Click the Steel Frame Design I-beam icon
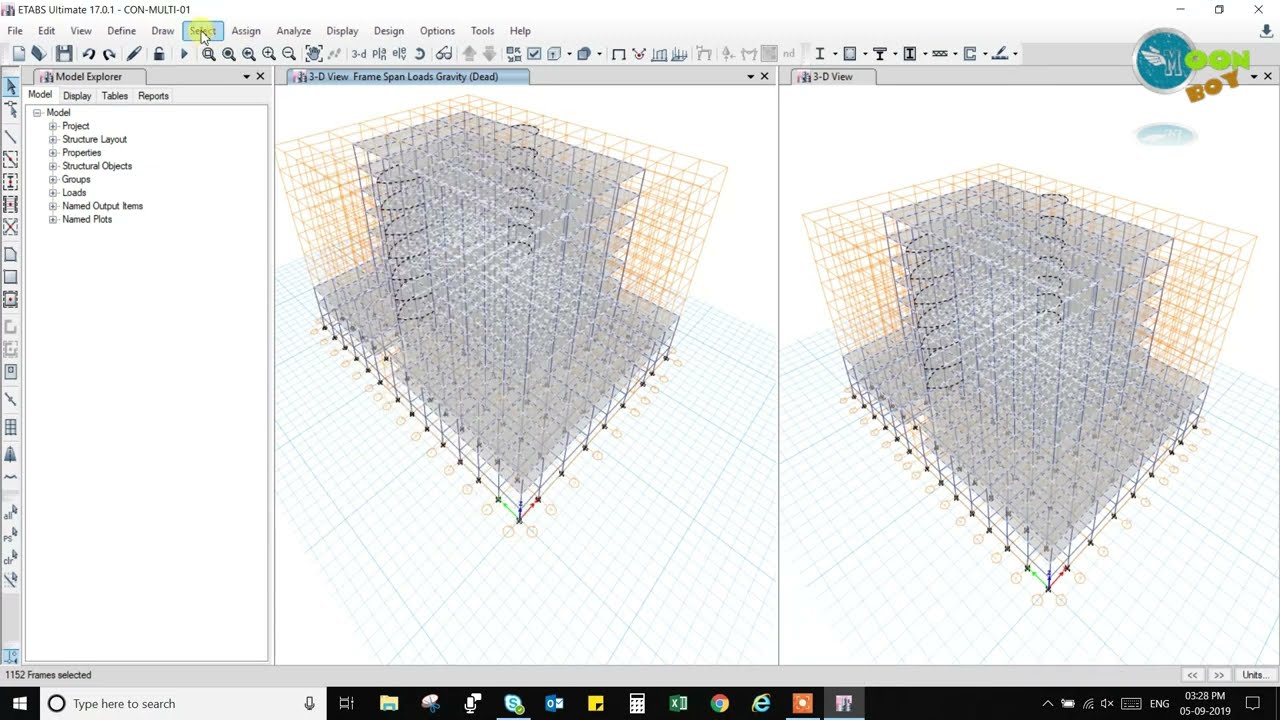 coord(820,54)
